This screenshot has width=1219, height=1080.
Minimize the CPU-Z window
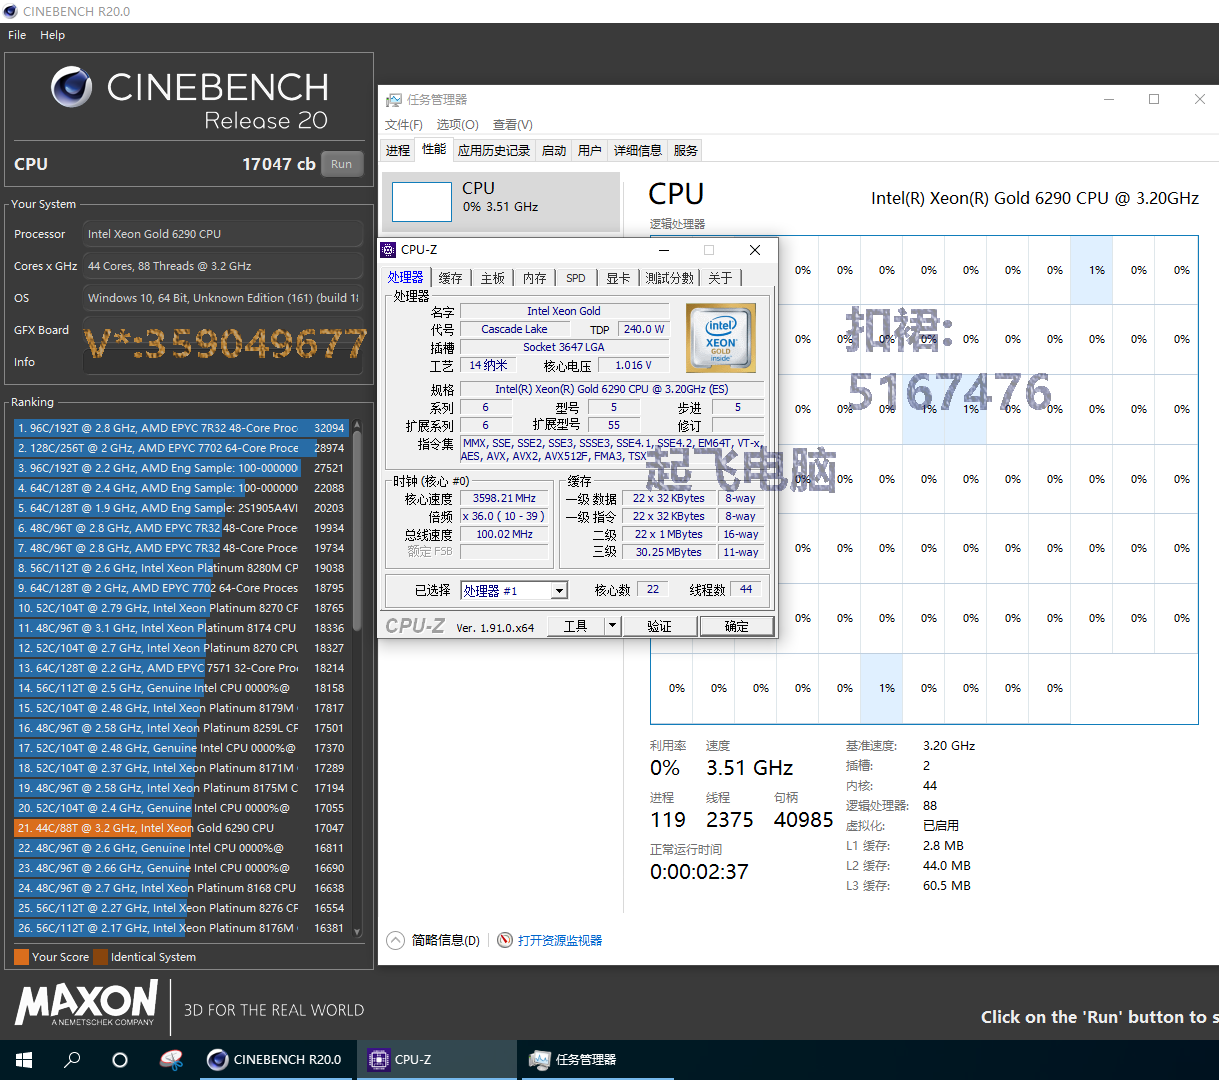pyautogui.click(x=663, y=250)
